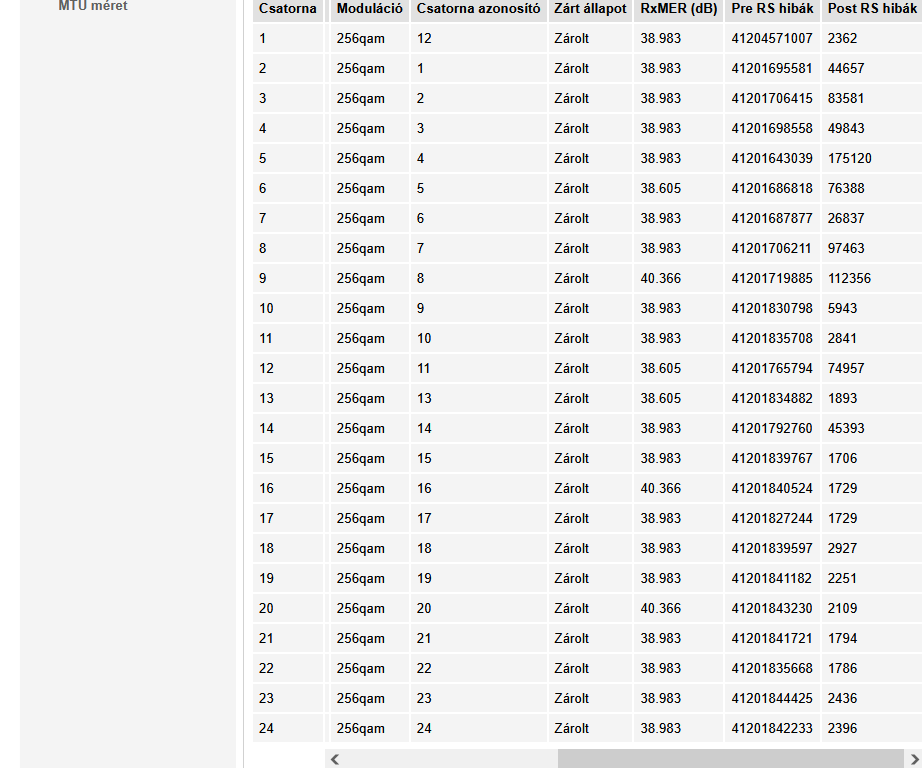The height and width of the screenshot is (768, 922).
Task: Click channel number 17 in Csatorna column
Action: point(266,518)
